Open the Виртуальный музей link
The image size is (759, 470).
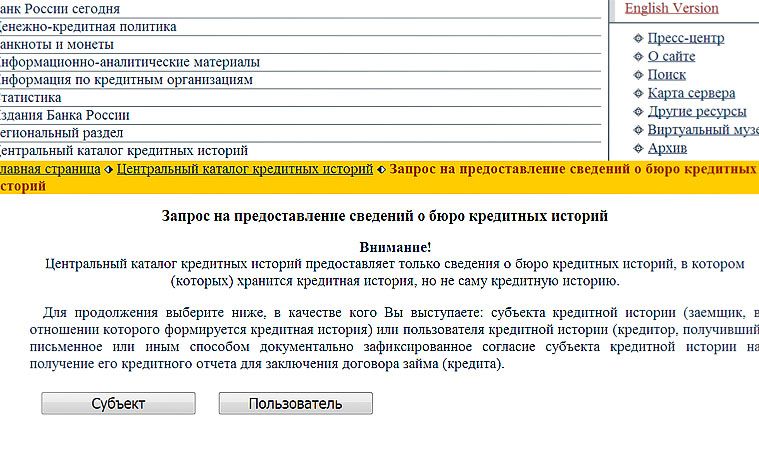click(x=703, y=130)
